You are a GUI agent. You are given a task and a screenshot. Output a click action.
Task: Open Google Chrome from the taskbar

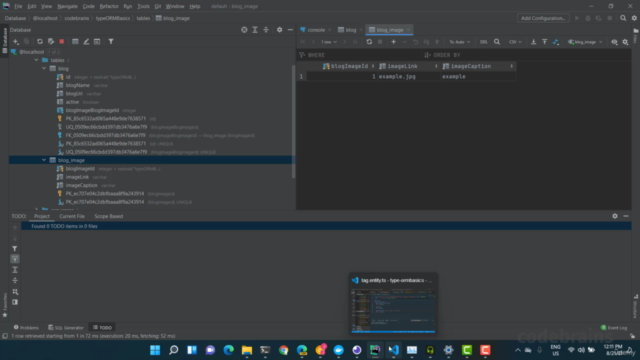284,350
